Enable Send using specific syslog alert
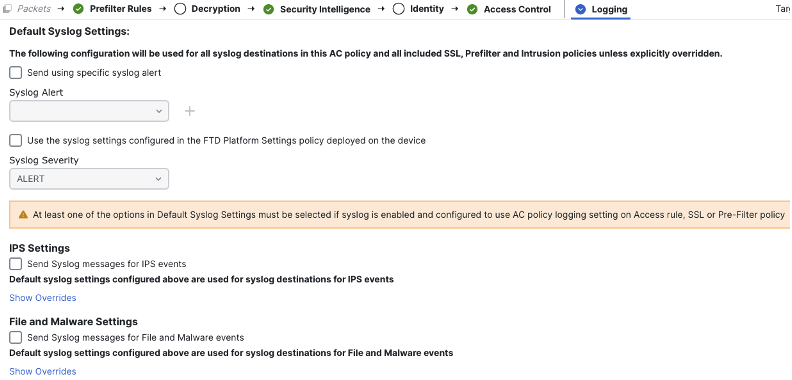The height and width of the screenshot is (380, 792). (x=16, y=73)
